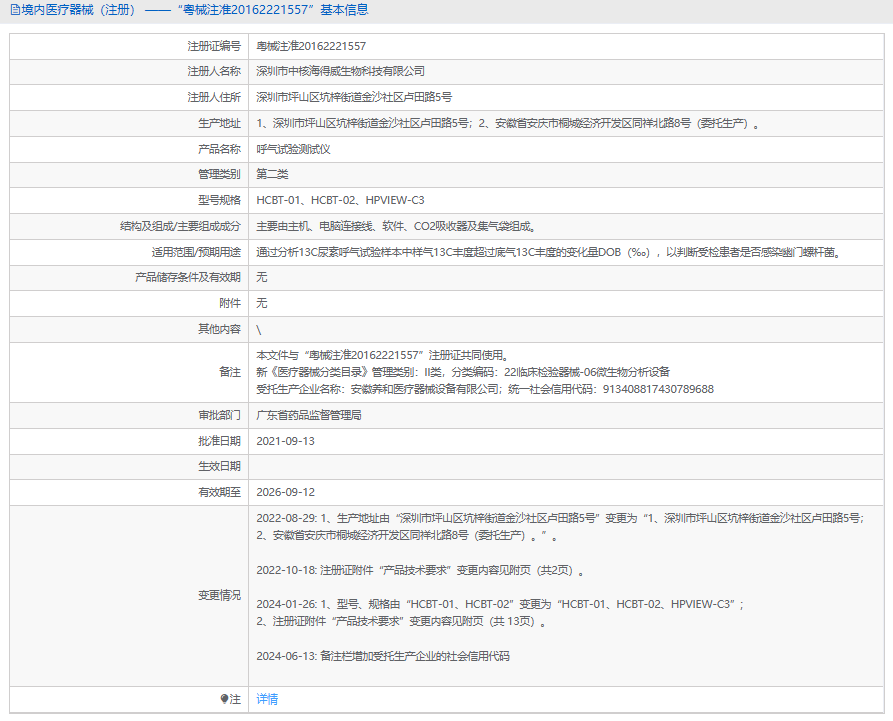893x721 pixels.
Task: Select the 无 value in storage conditions row
Action: 261,277
